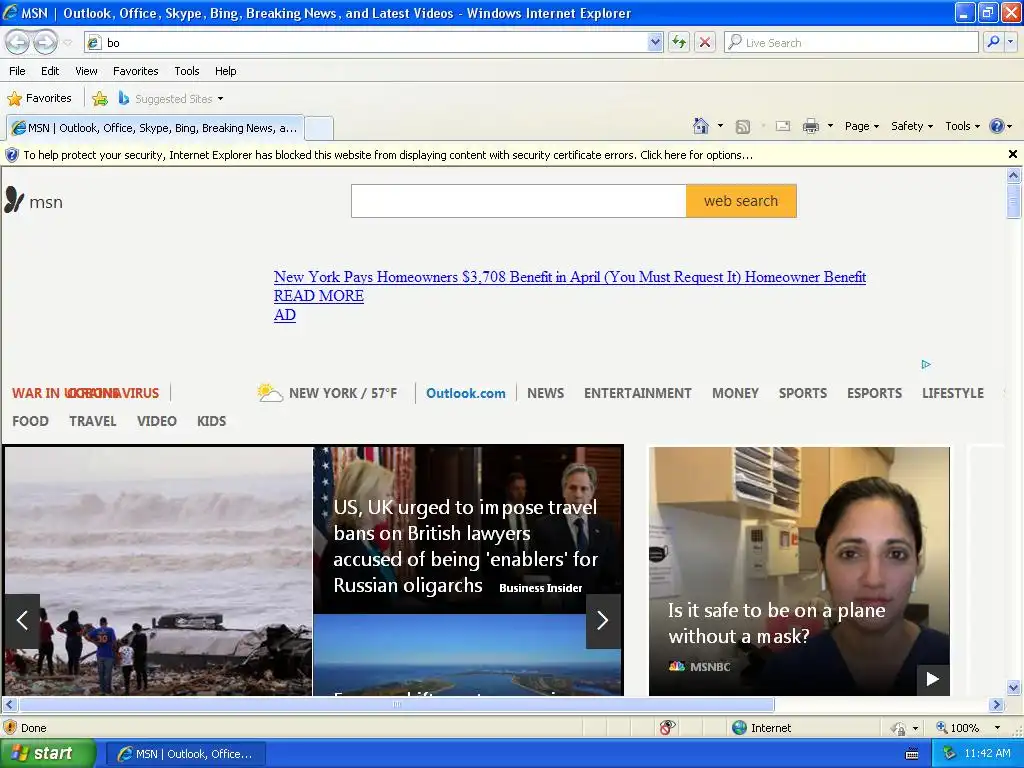Show next carousel story arrow
The width and height of the screenshot is (1024, 768).
click(603, 620)
